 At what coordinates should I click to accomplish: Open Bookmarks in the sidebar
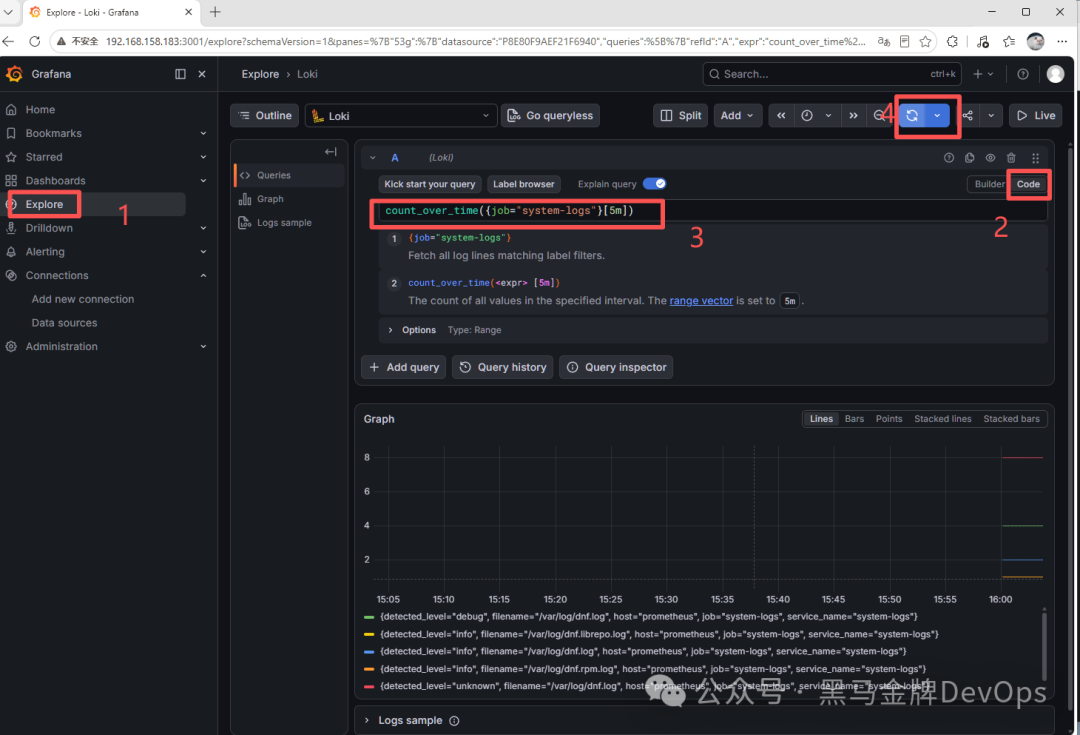point(53,133)
